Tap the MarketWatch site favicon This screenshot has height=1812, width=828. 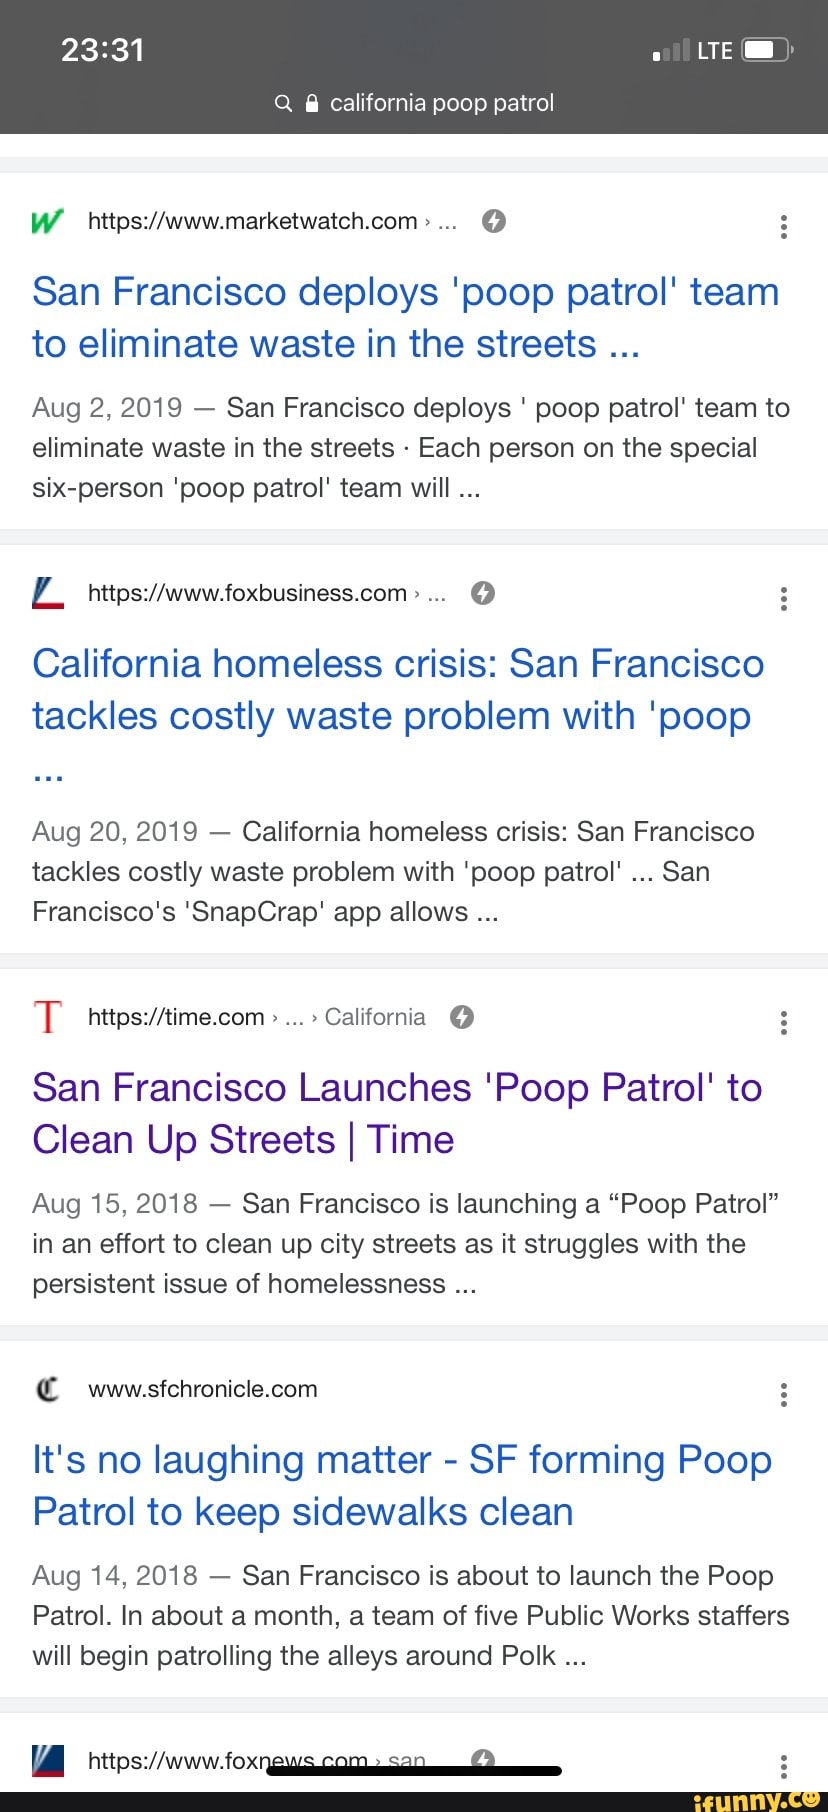[47, 221]
